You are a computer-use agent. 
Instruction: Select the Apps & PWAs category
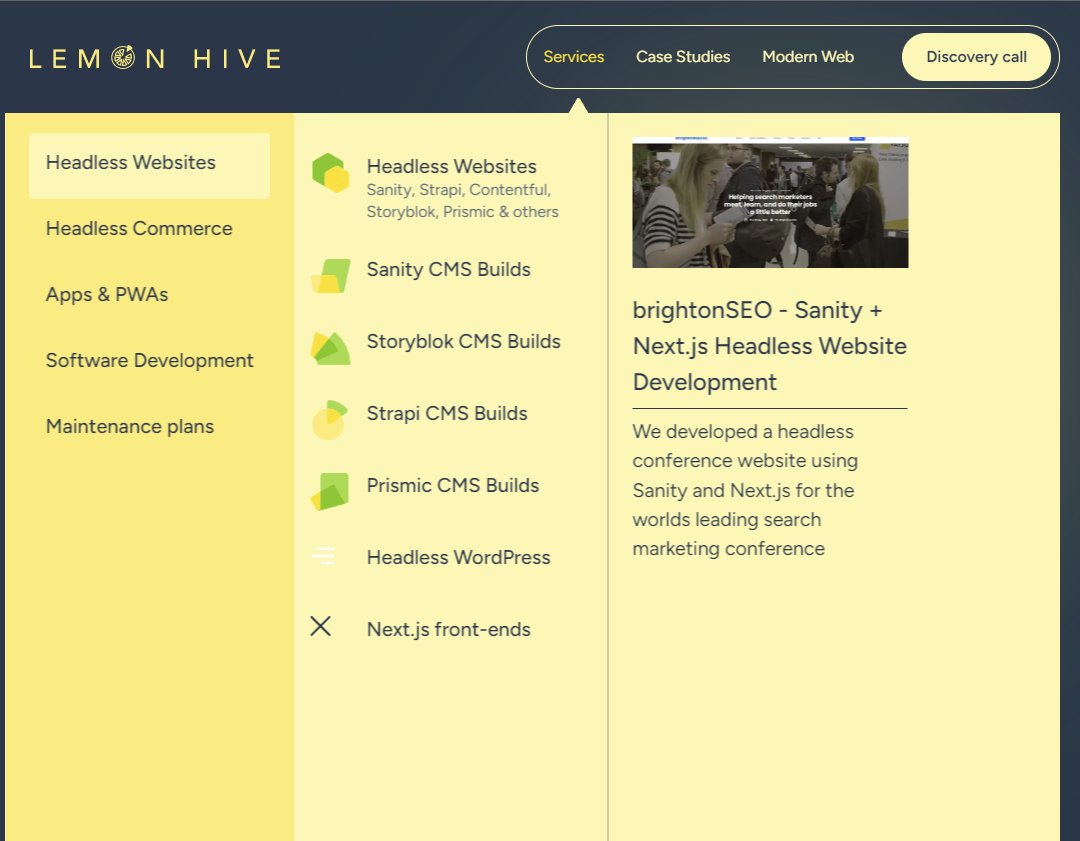coord(107,294)
